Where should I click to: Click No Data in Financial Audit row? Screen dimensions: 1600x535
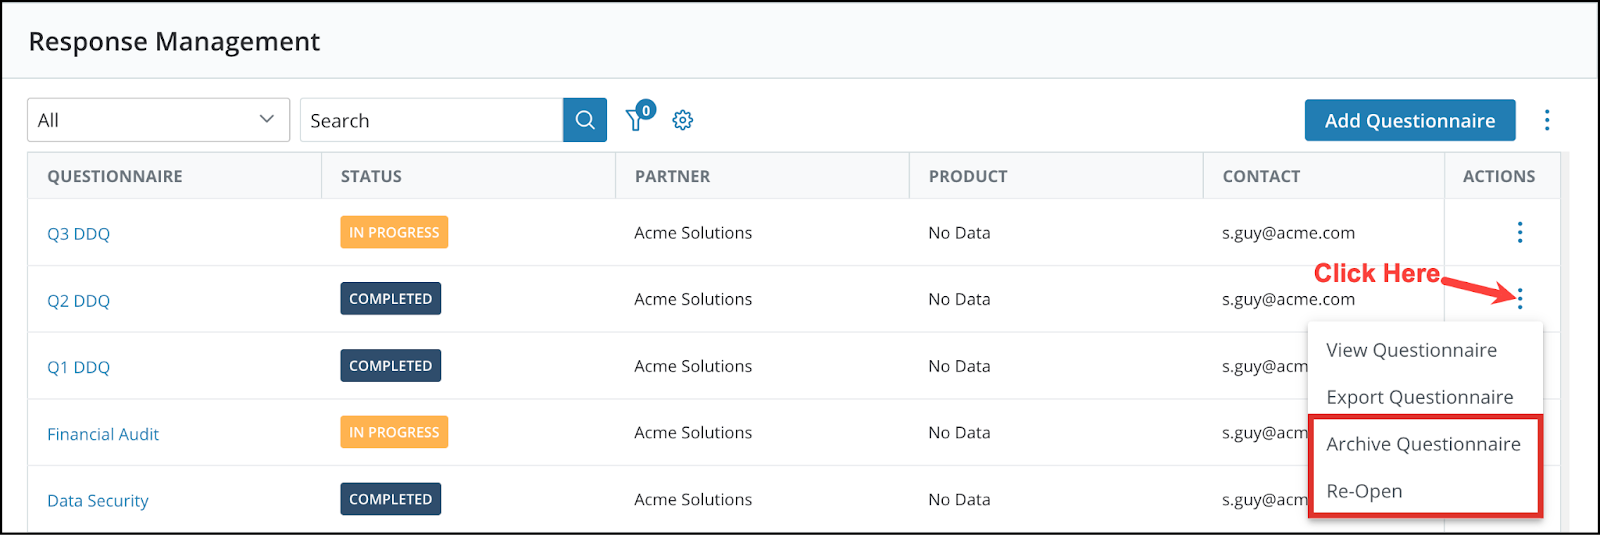pyautogui.click(x=959, y=432)
